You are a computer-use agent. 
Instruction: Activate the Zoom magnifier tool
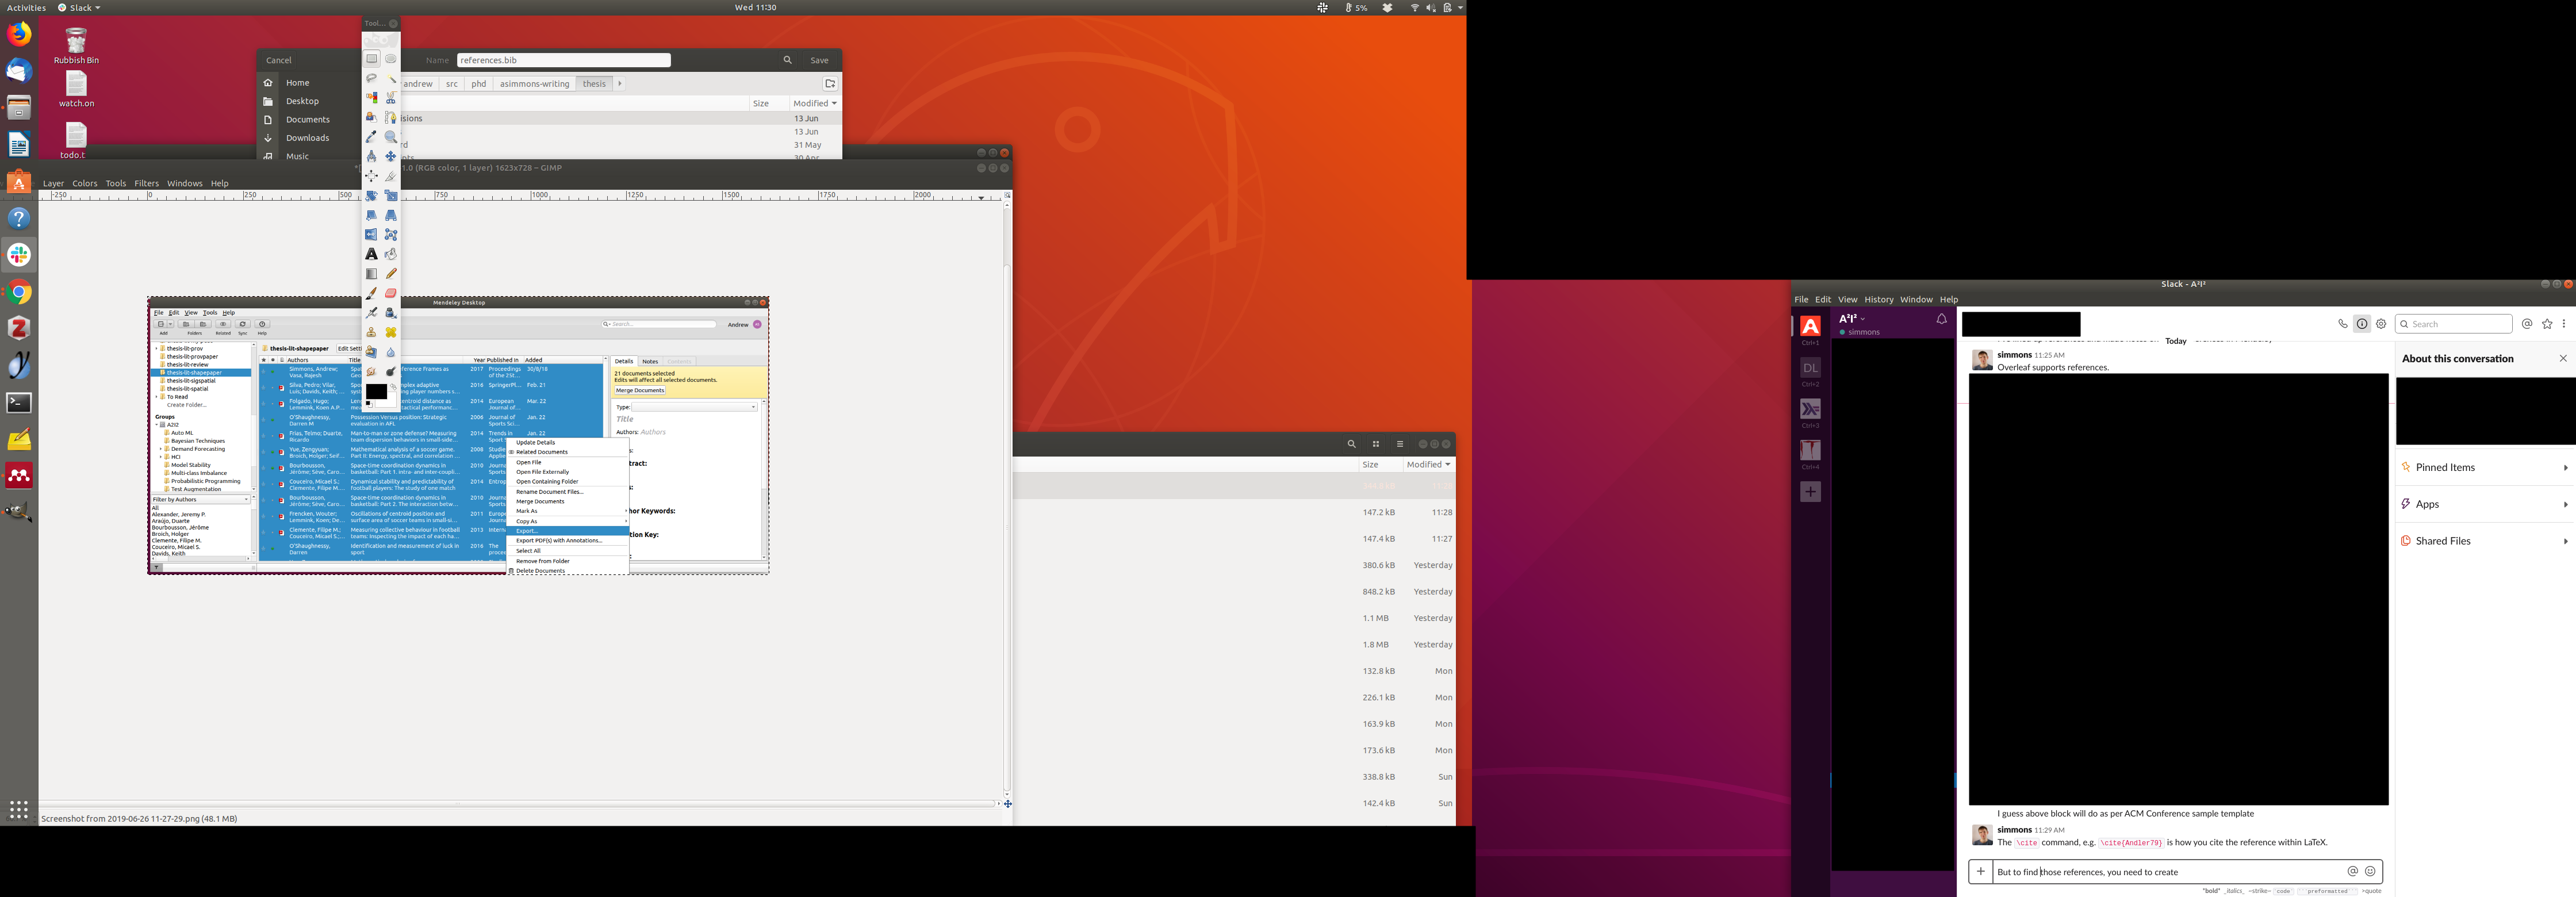(391, 137)
